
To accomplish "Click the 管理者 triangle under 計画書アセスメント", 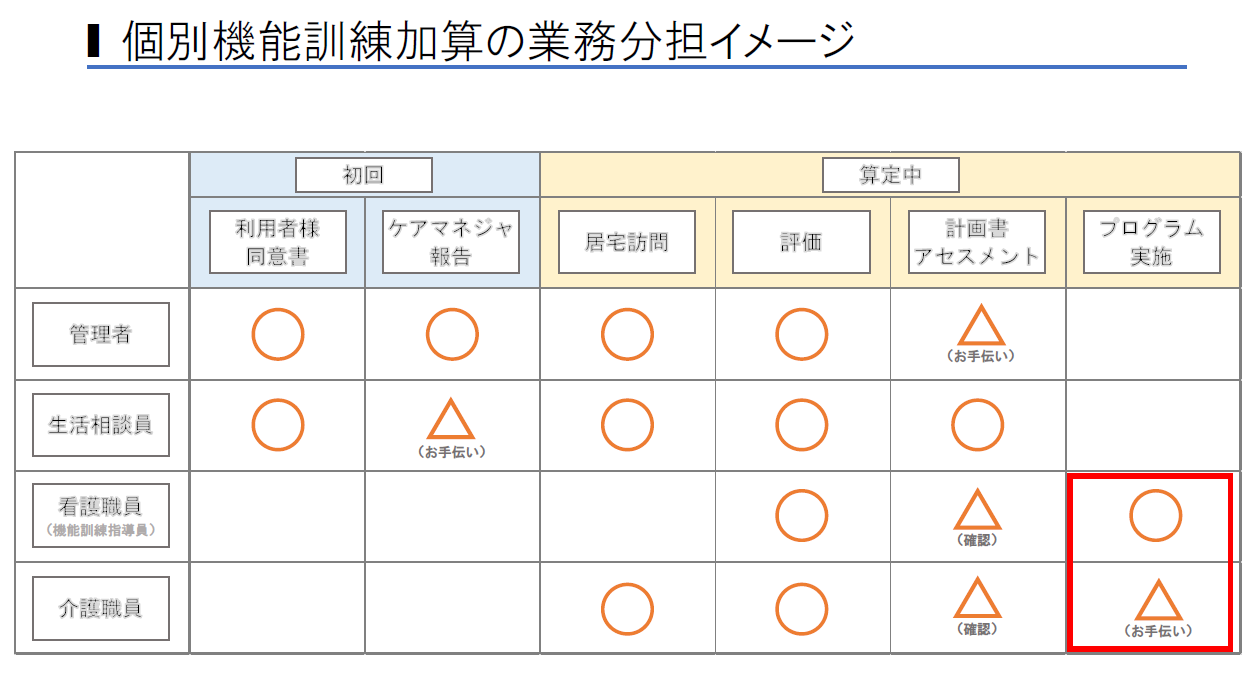I will (981, 326).
